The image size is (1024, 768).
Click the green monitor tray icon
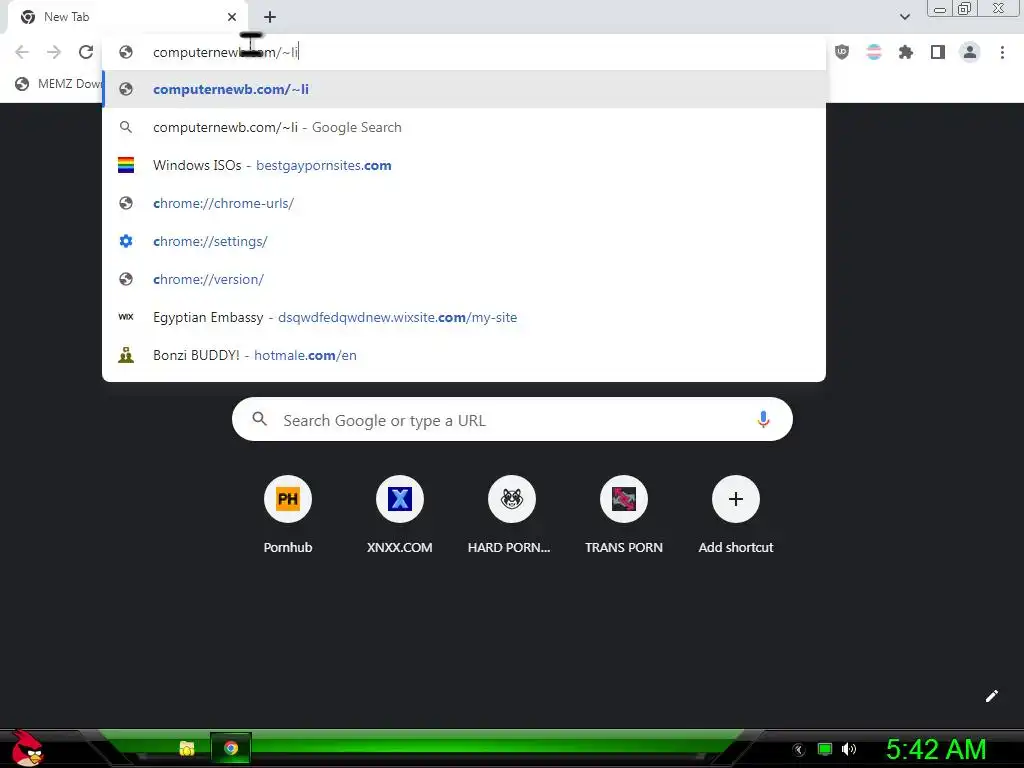coord(825,749)
